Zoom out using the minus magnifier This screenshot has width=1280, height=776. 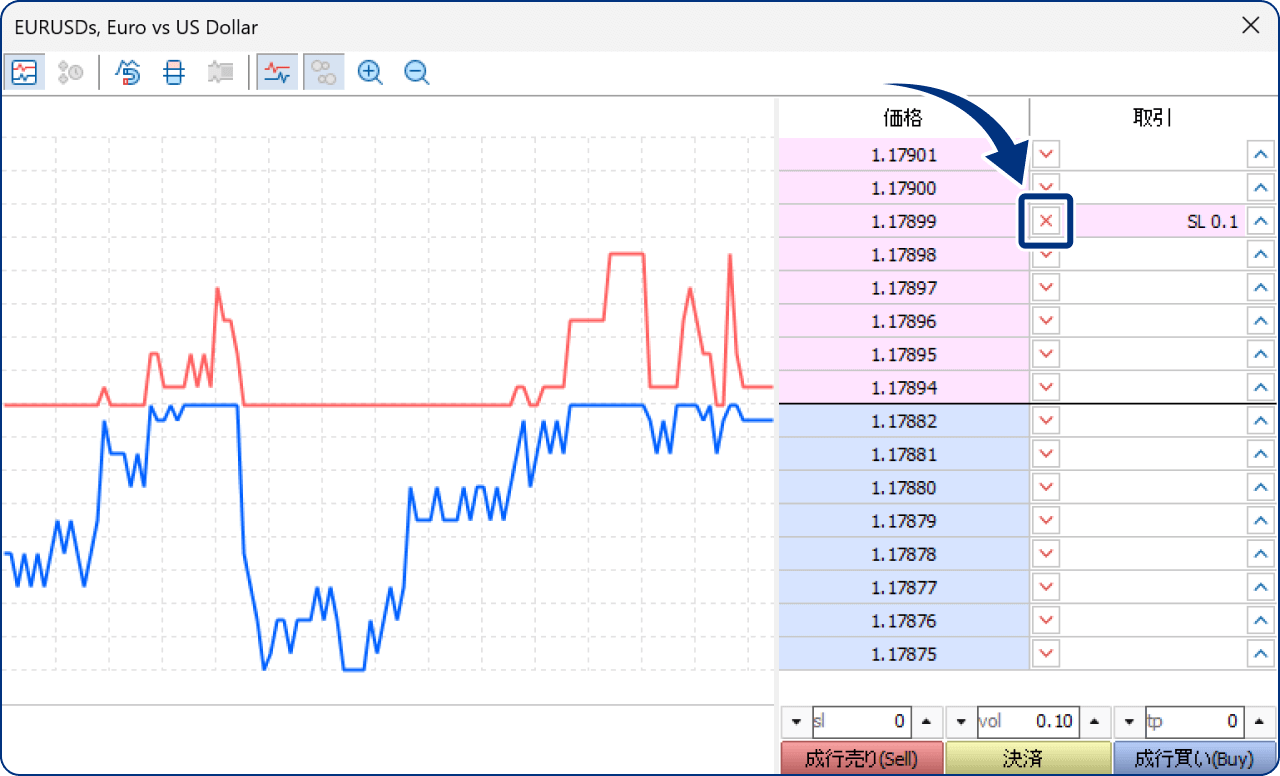[x=417, y=72]
